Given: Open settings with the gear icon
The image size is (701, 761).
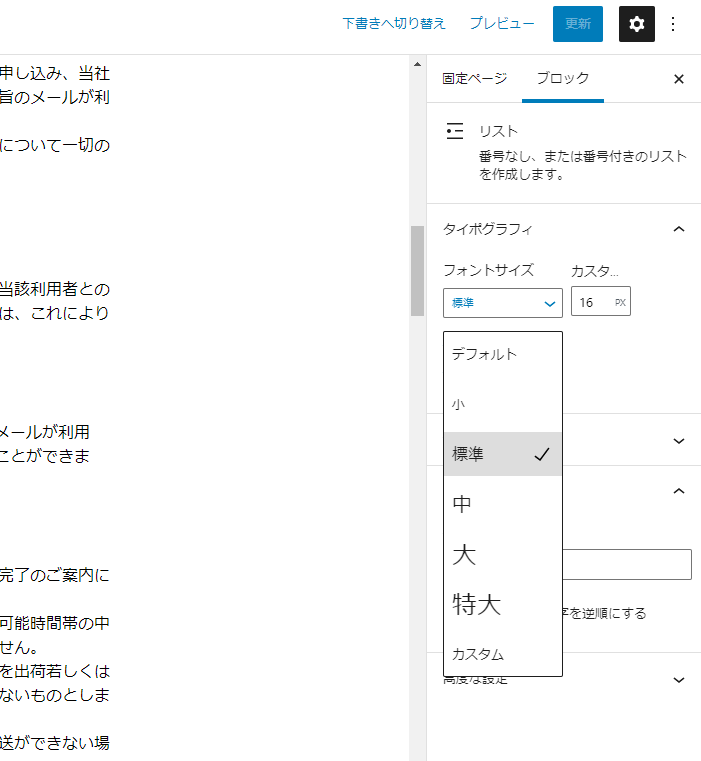Looking at the screenshot, I should pyautogui.click(x=636, y=24).
